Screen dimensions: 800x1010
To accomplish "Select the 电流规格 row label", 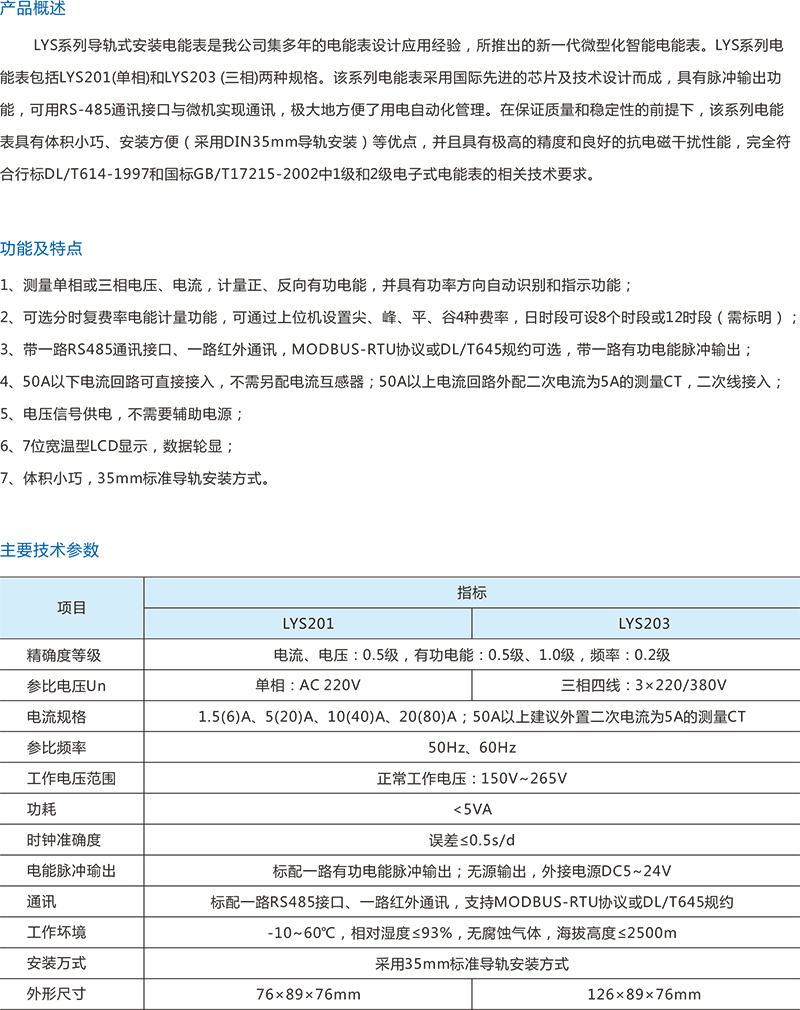I will pos(56,717).
